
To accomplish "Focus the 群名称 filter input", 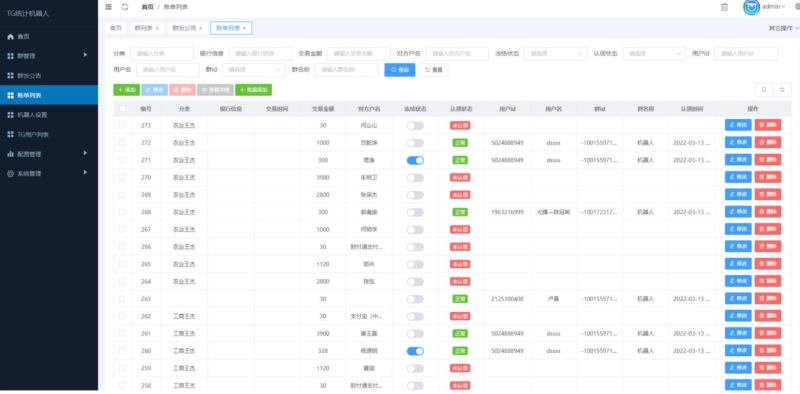I will pyautogui.click(x=346, y=70).
